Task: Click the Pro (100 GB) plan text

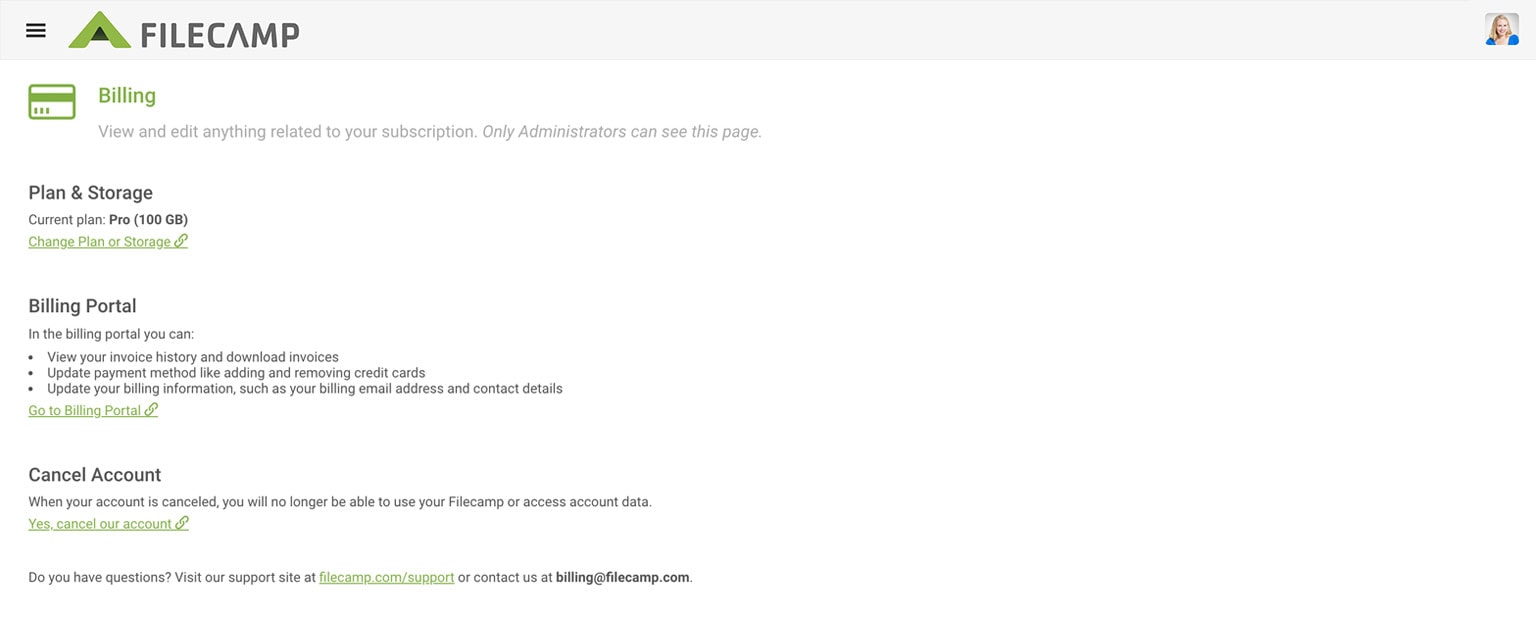Action: tap(148, 219)
